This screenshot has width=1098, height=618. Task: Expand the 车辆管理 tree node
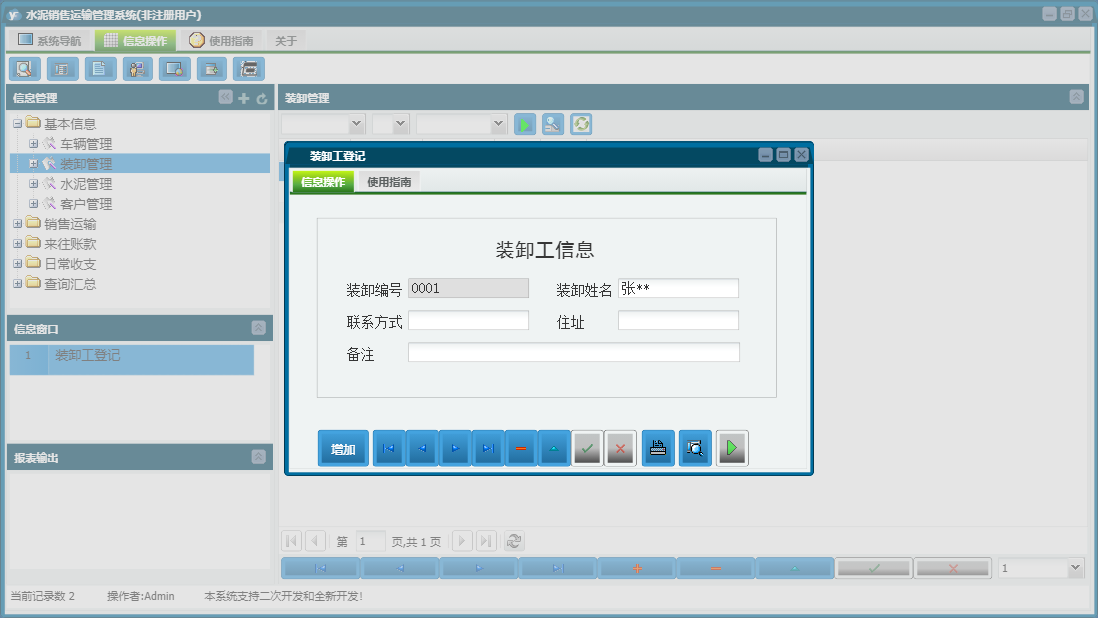[x=33, y=143]
